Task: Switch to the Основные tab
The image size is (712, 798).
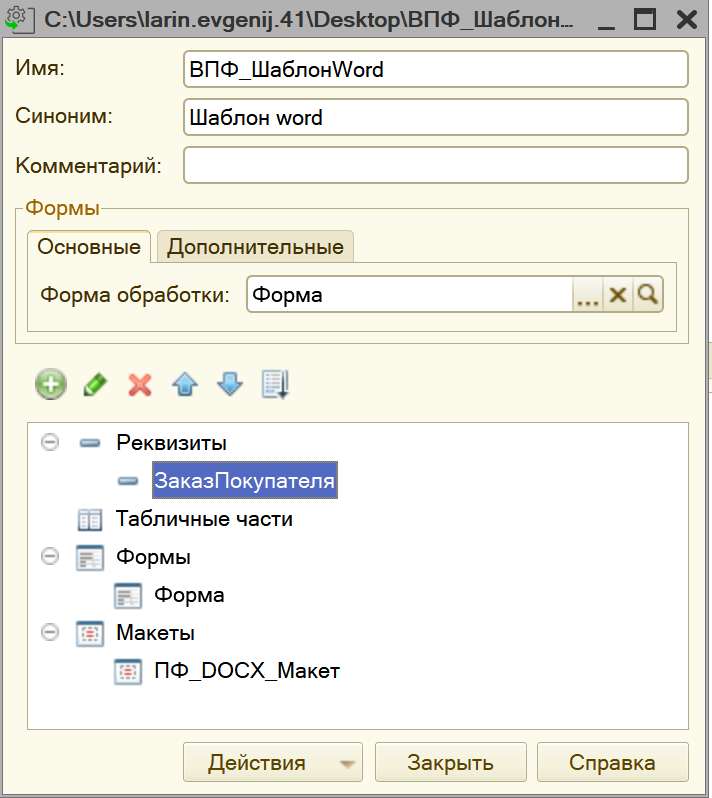Action: (x=89, y=247)
